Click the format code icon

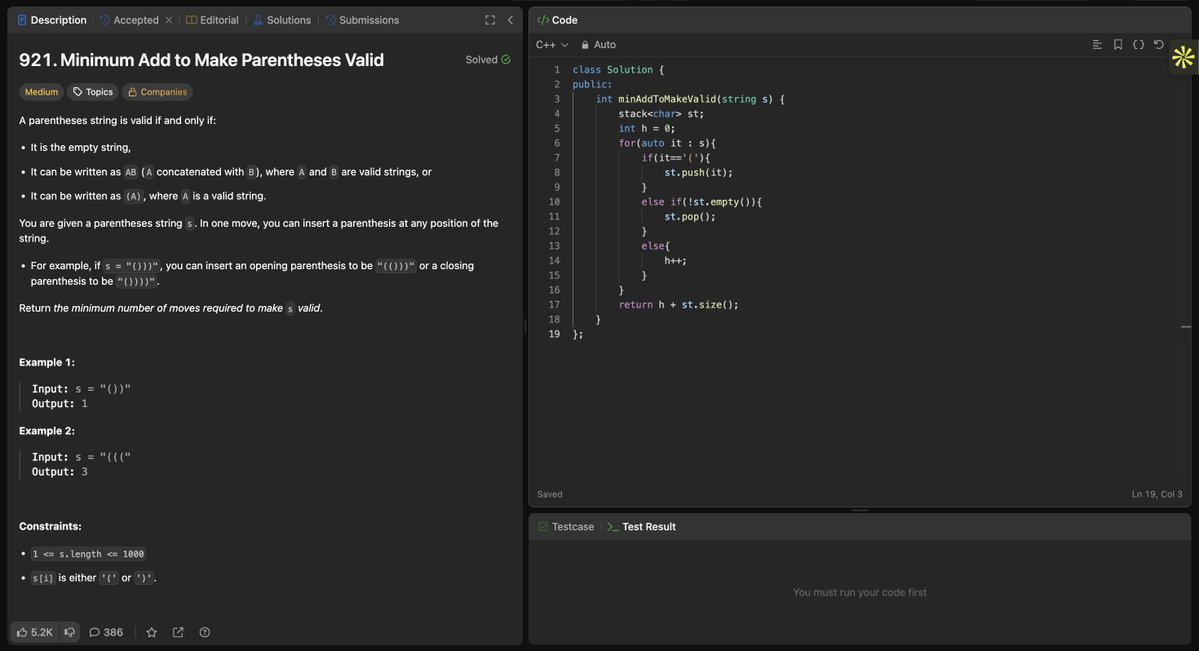click(1097, 44)
